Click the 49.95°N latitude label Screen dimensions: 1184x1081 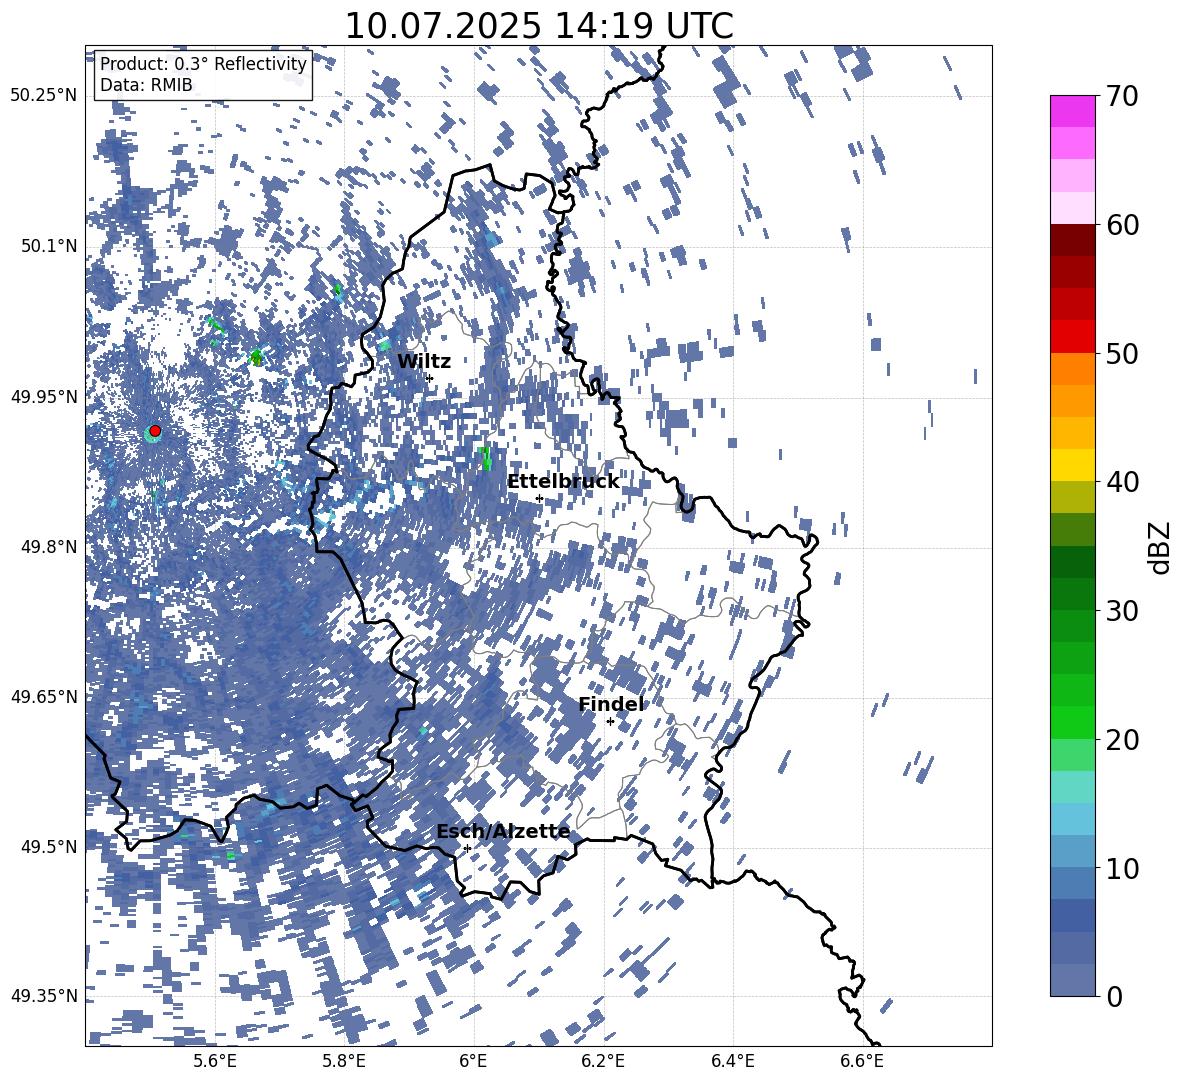tap(44, 396)
